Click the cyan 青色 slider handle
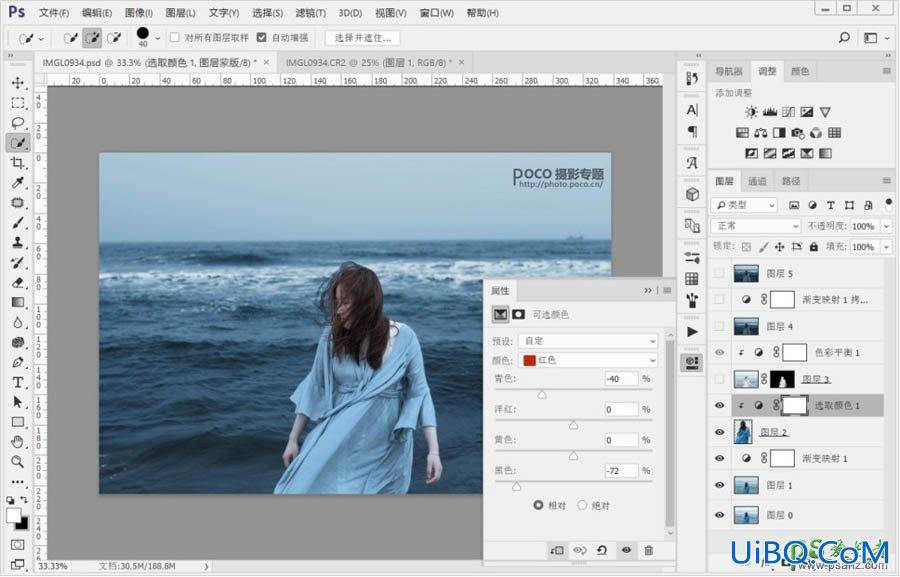Viewport: 900px width, 577px height. [542, 395]
